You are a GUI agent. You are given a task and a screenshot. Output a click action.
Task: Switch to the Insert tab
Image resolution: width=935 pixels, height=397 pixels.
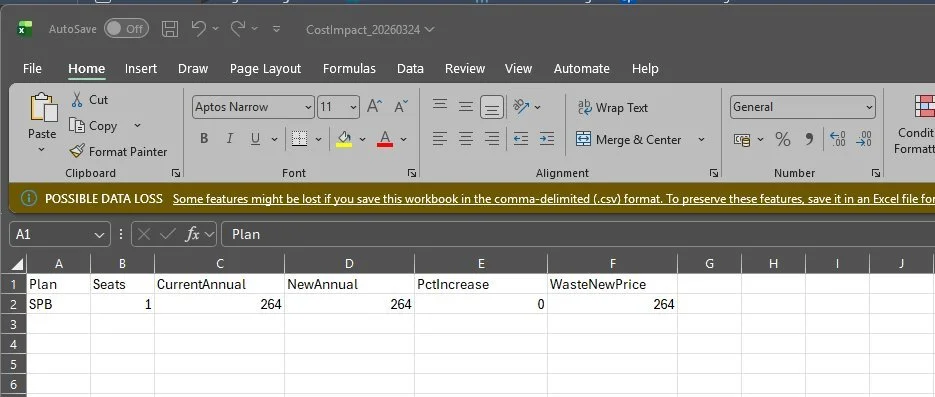[141, 69]
